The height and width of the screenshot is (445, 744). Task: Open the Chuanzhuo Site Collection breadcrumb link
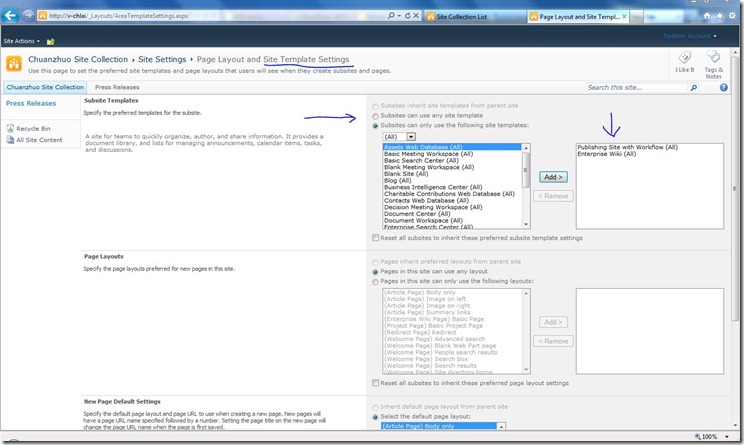[x=78, y=59]
